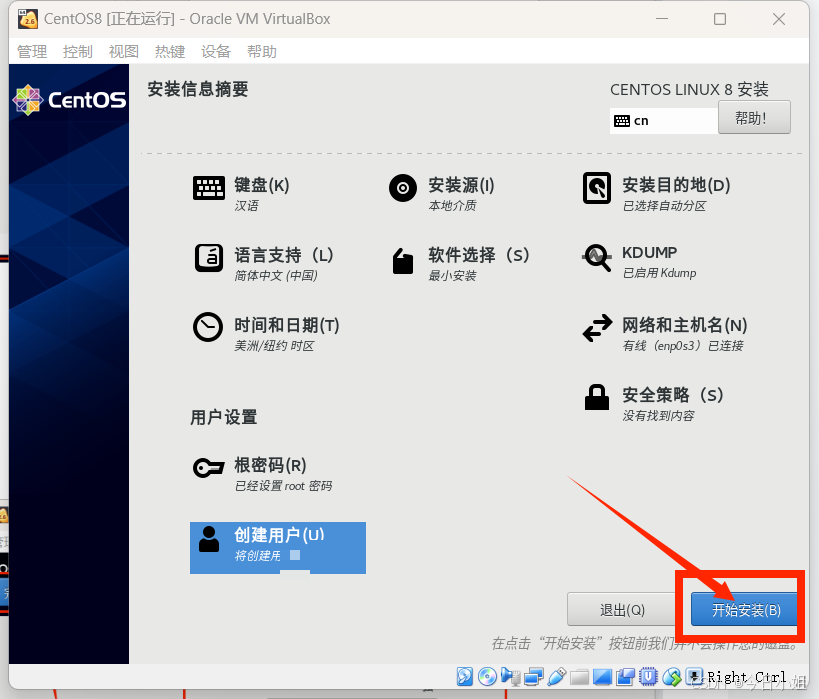This screenshot has width=819, height=699.
Task: Click the 最小安装 status text
Action: pyautogui.click(x=452, y=276)
